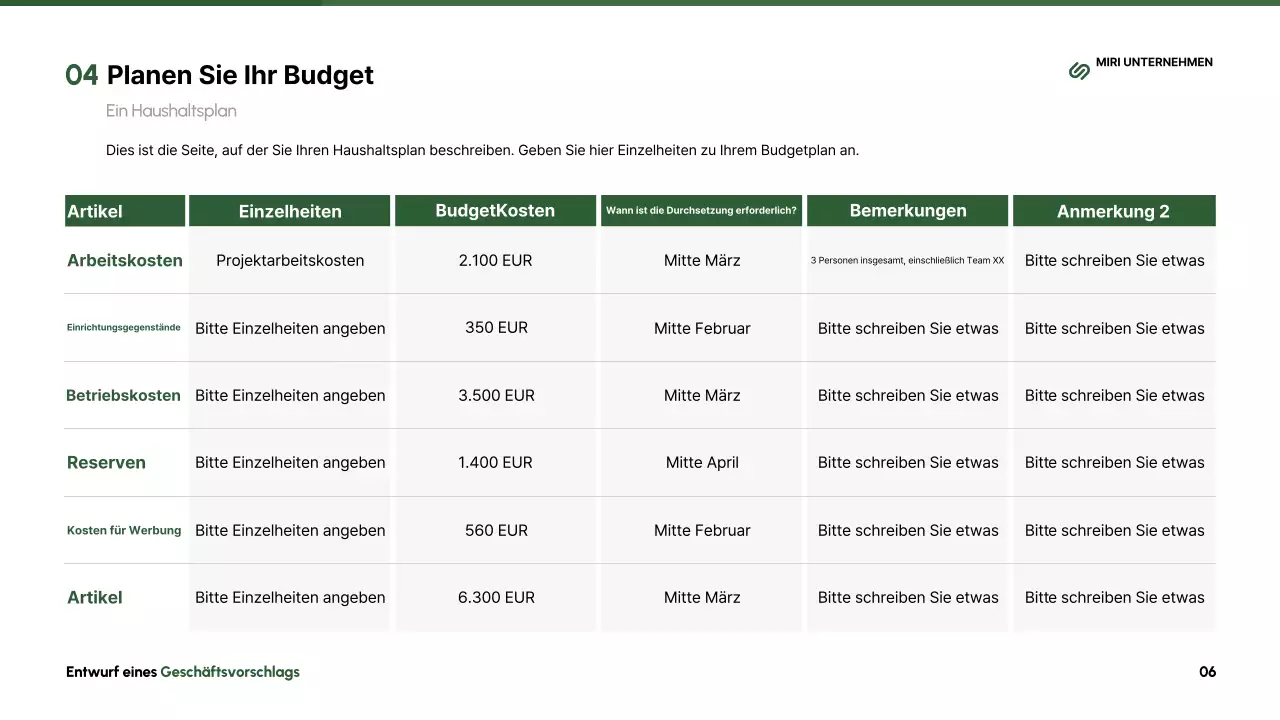This screenshot has width=1280, height=720.
Task: Click the 'Wann ist die Durchsetzung erforderlich?' header
Action: (x=701, y=211)
